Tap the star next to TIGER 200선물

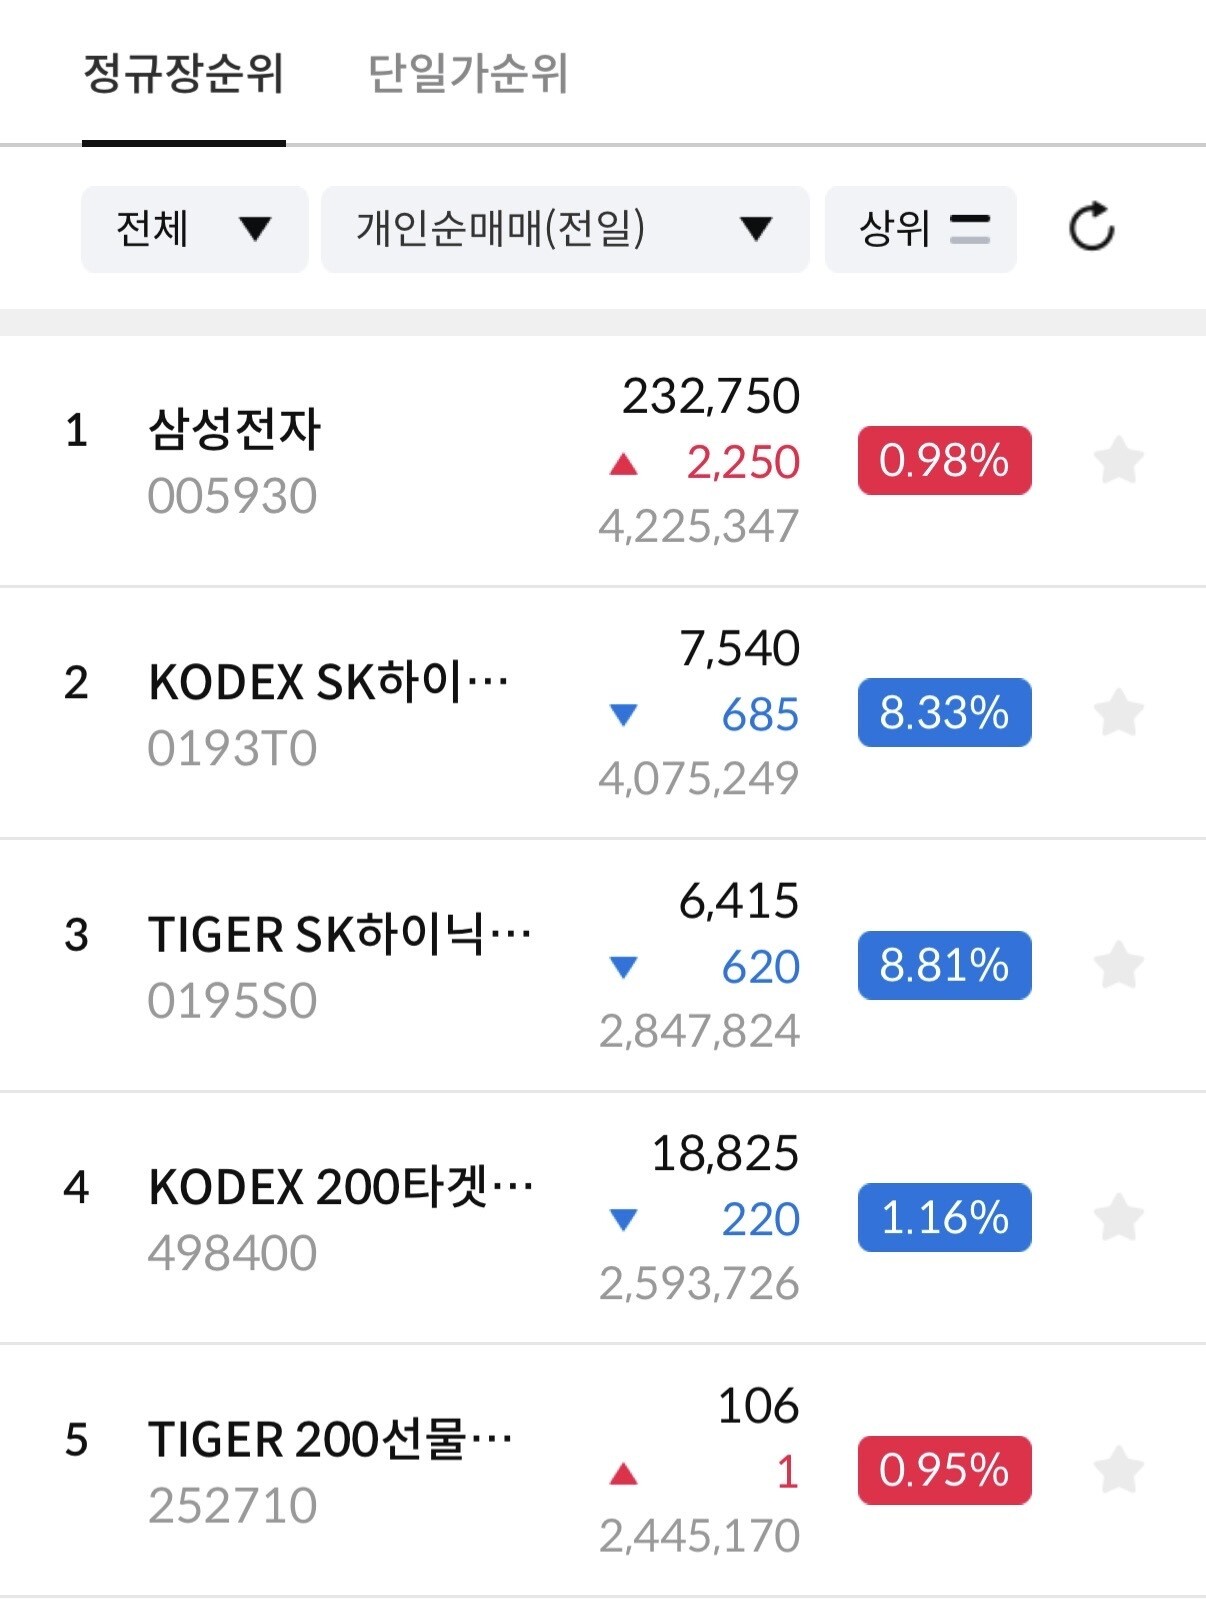click(x=1118, y=1470)
